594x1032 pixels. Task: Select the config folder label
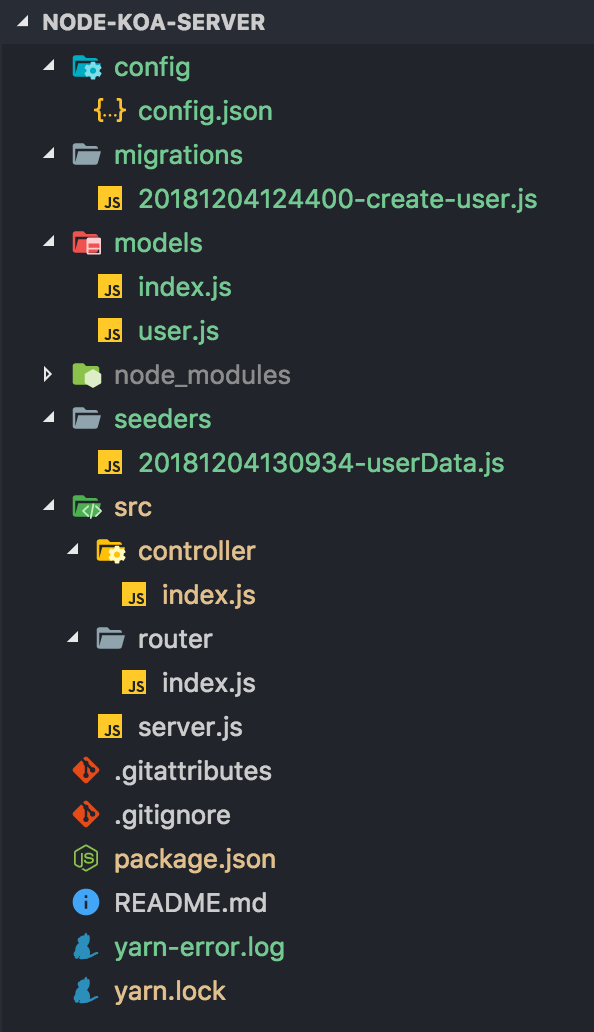[152, 67]
